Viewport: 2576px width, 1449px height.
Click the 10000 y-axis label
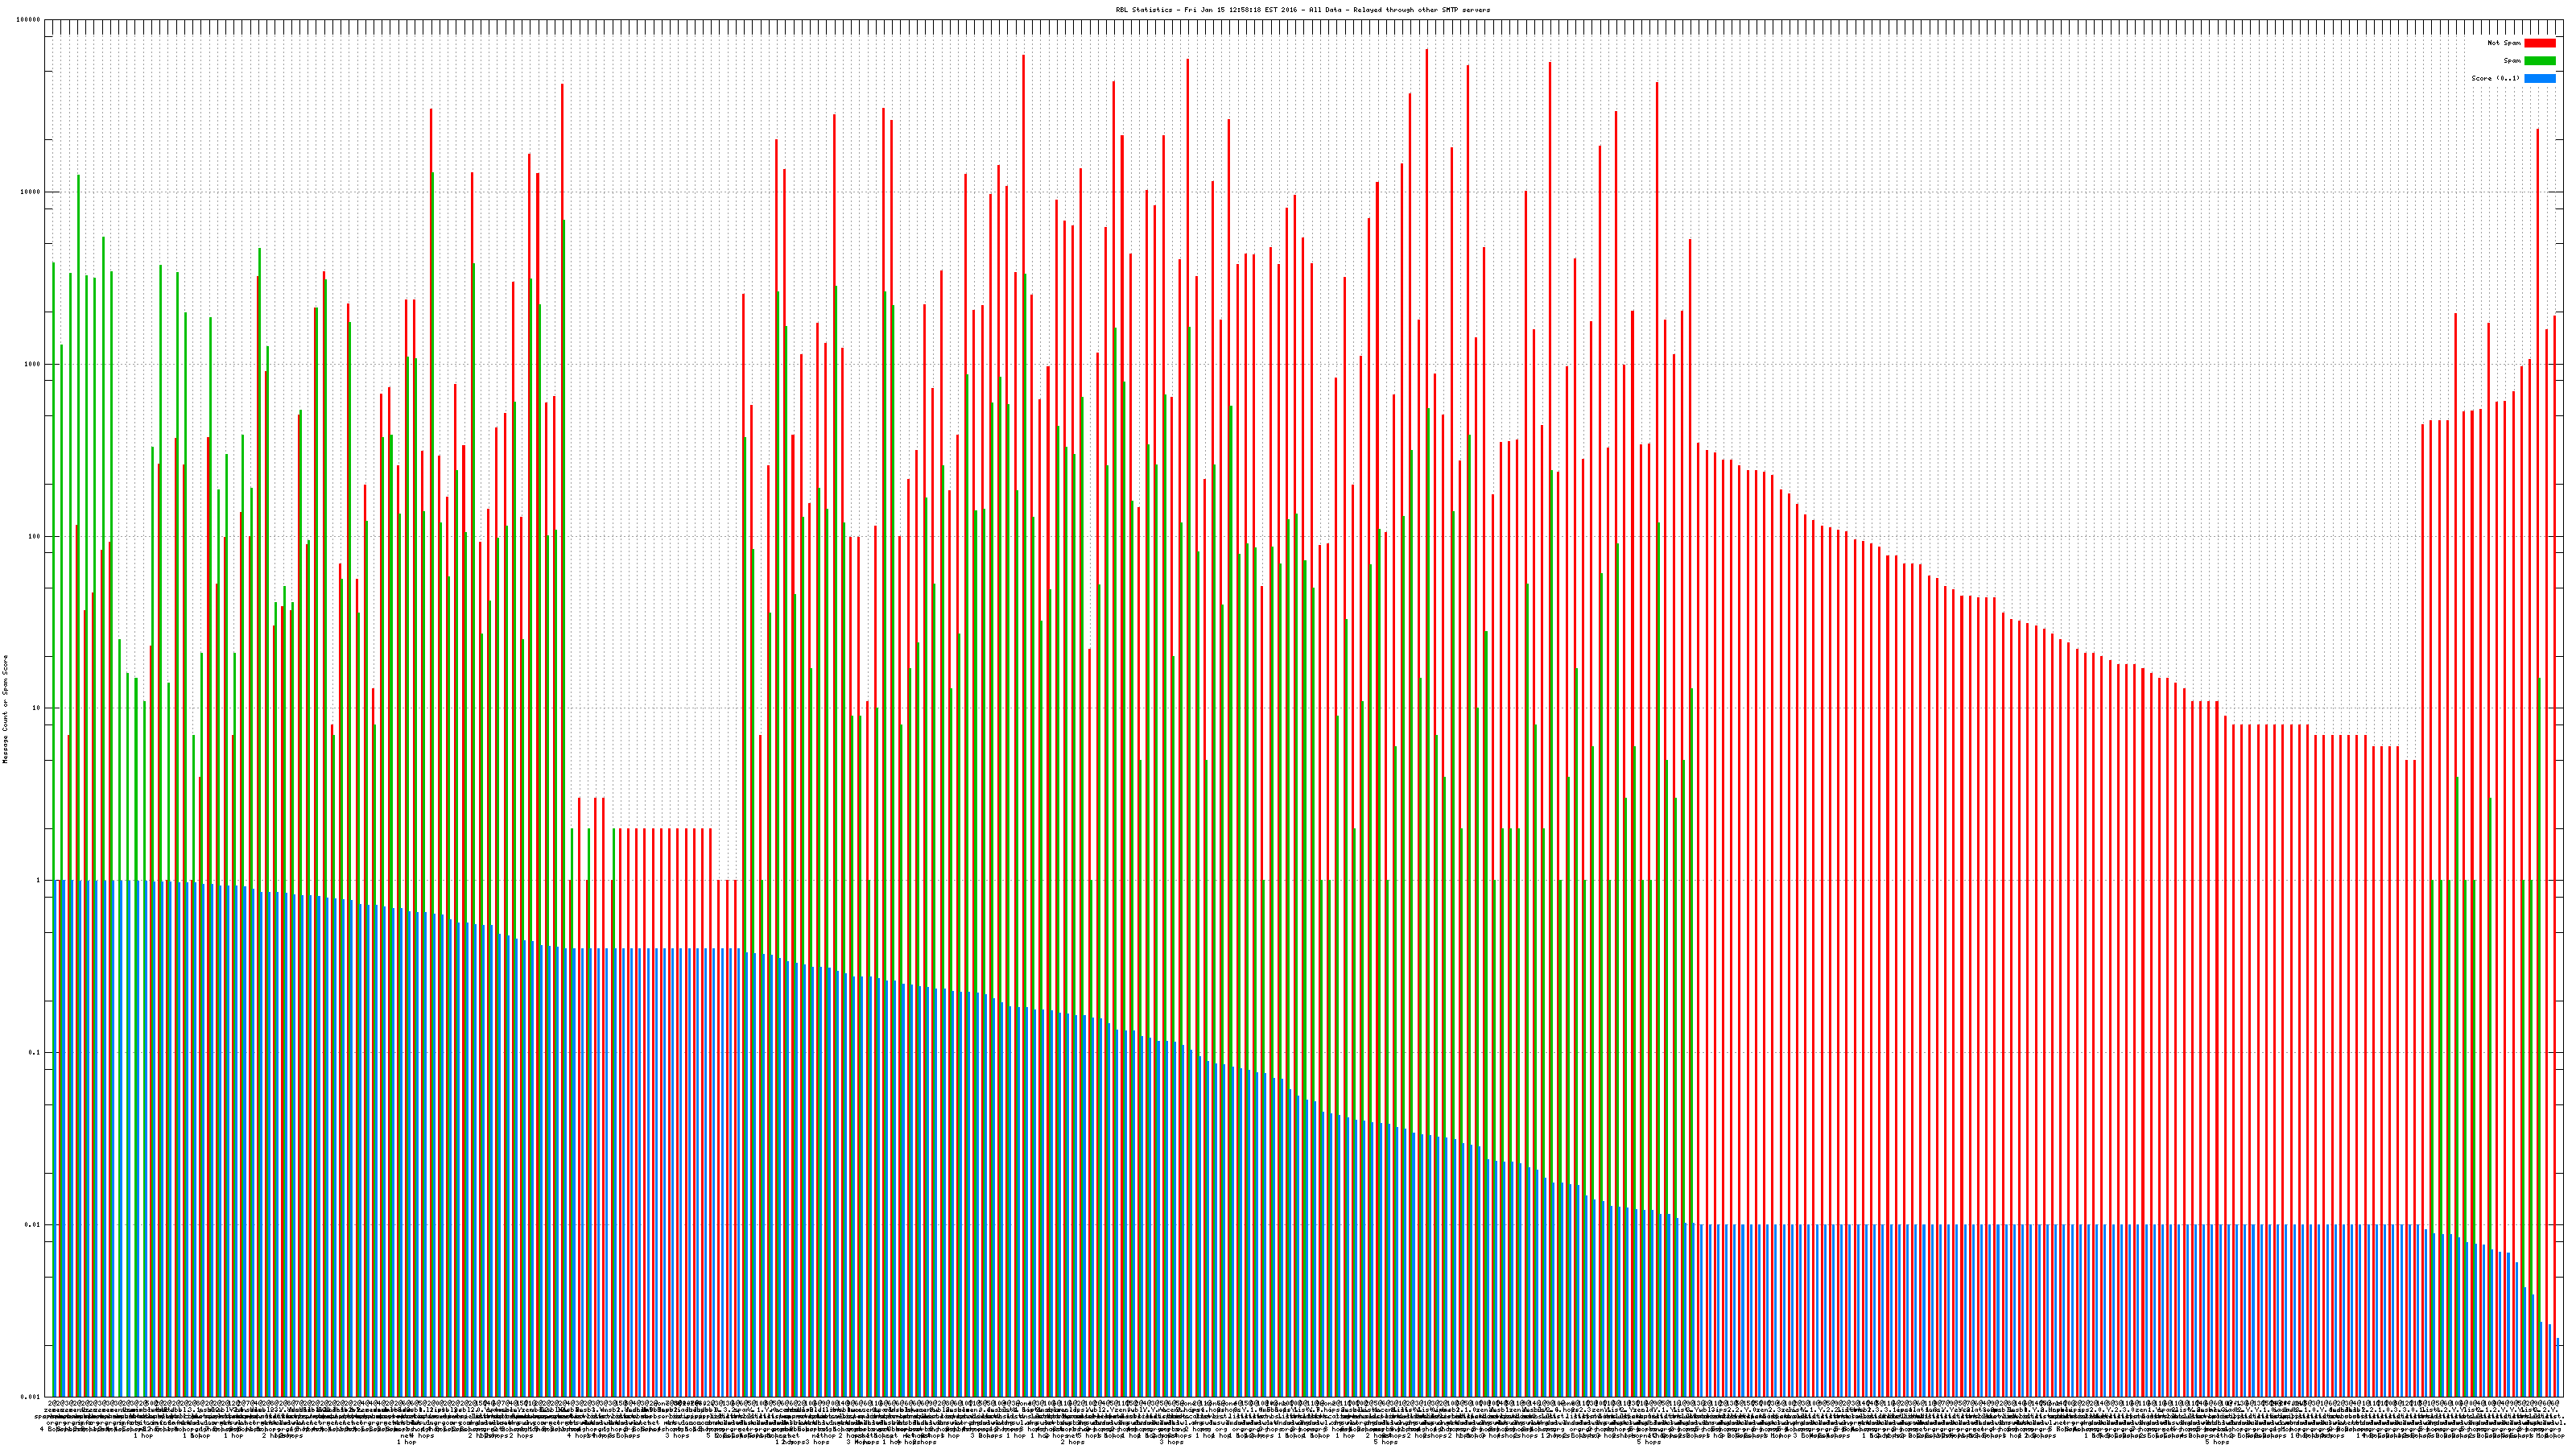(30, 192)
